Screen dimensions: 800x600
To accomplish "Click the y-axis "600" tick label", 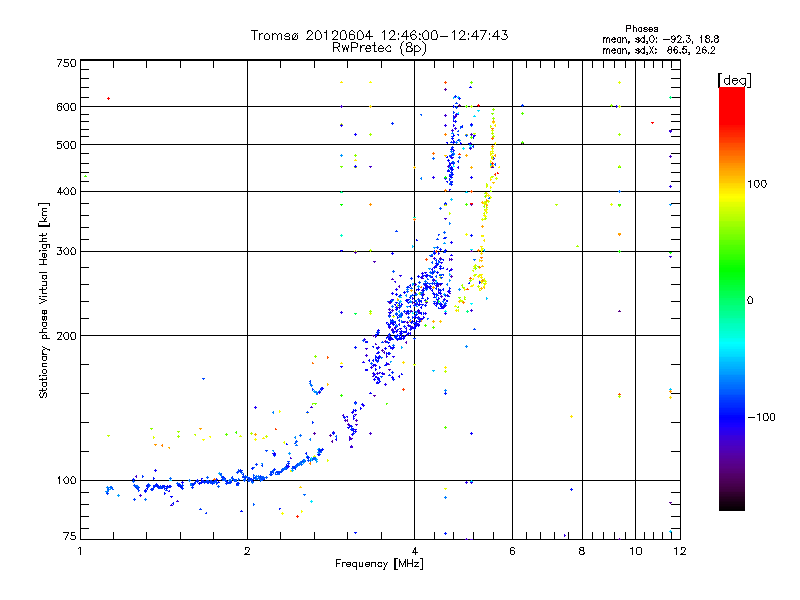I will tap(66, 107).
